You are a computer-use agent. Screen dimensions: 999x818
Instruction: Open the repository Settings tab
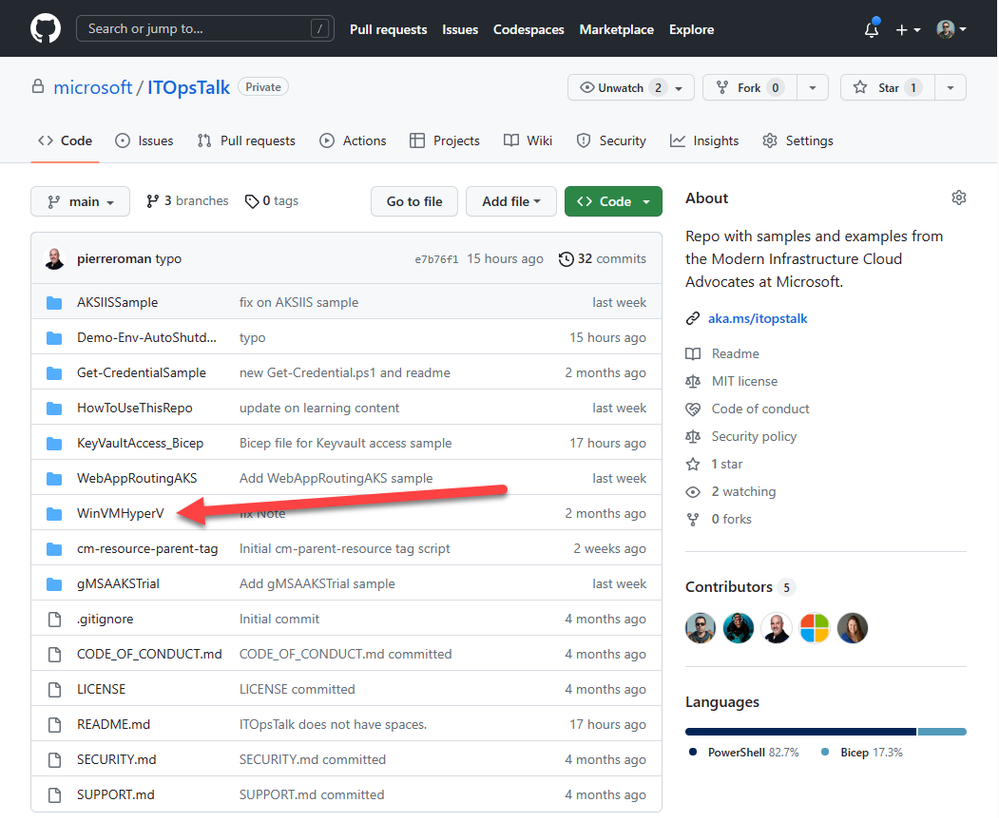(798, 141)
